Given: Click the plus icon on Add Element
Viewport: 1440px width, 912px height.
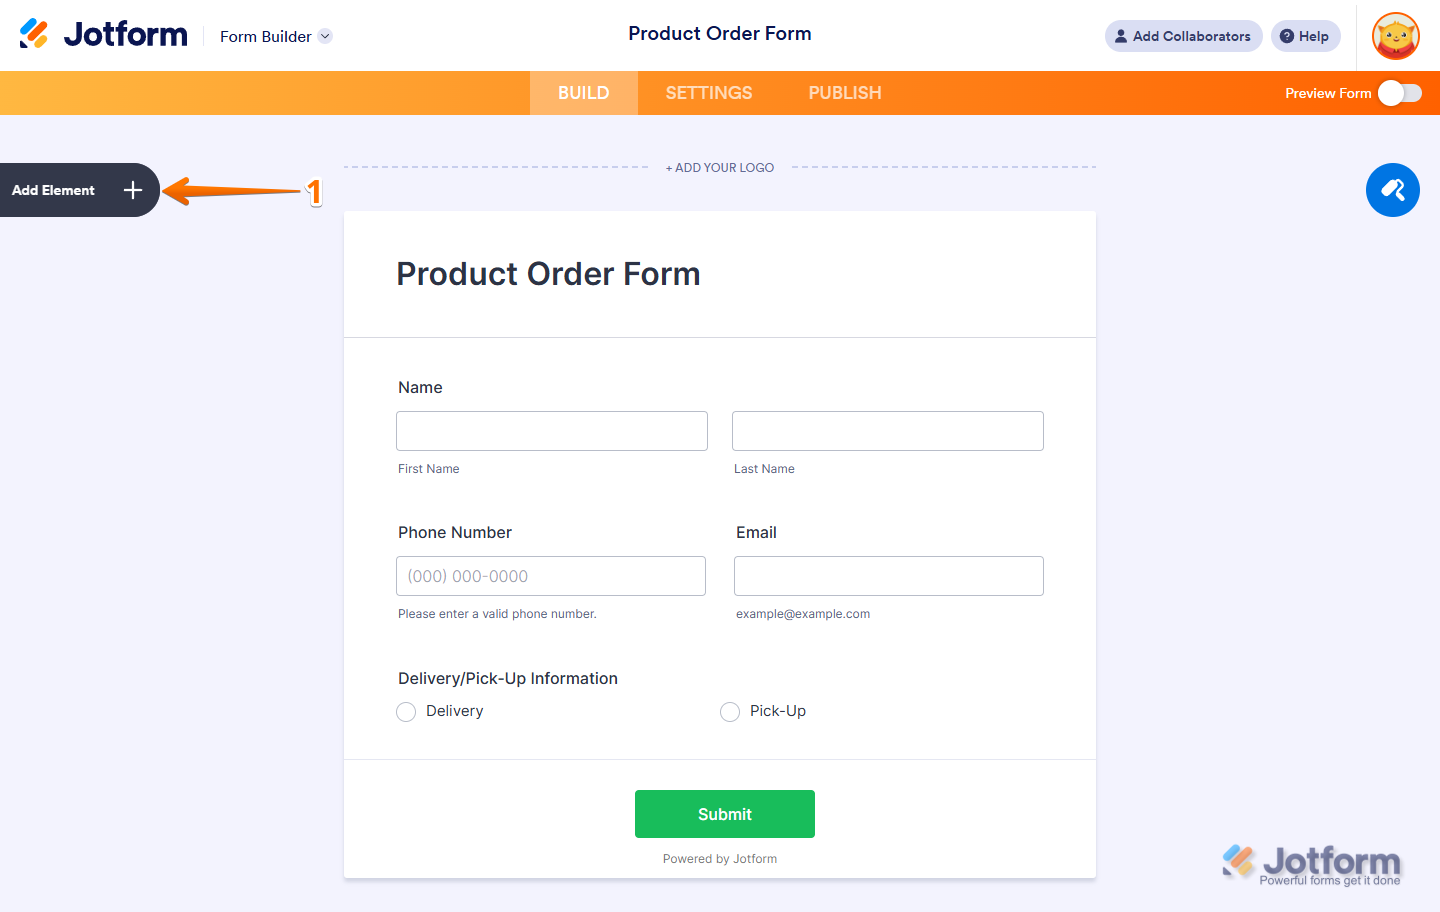Looking at the screenshot, I should pos(132,190).
